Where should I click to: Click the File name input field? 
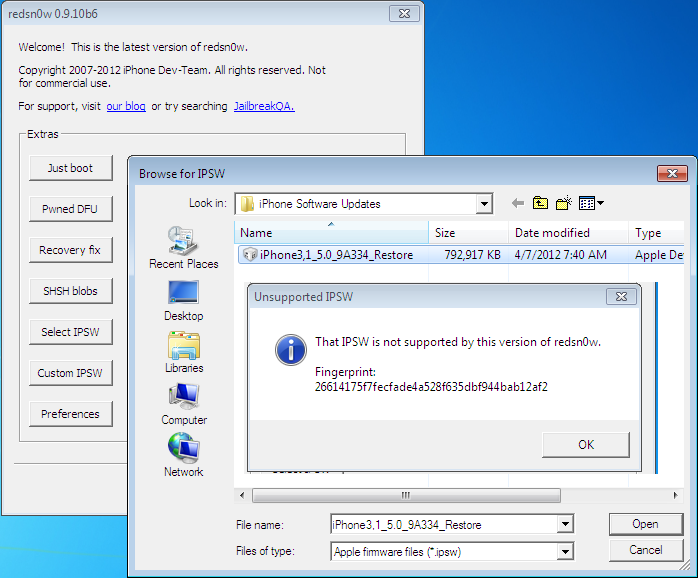tap(444, 524)
